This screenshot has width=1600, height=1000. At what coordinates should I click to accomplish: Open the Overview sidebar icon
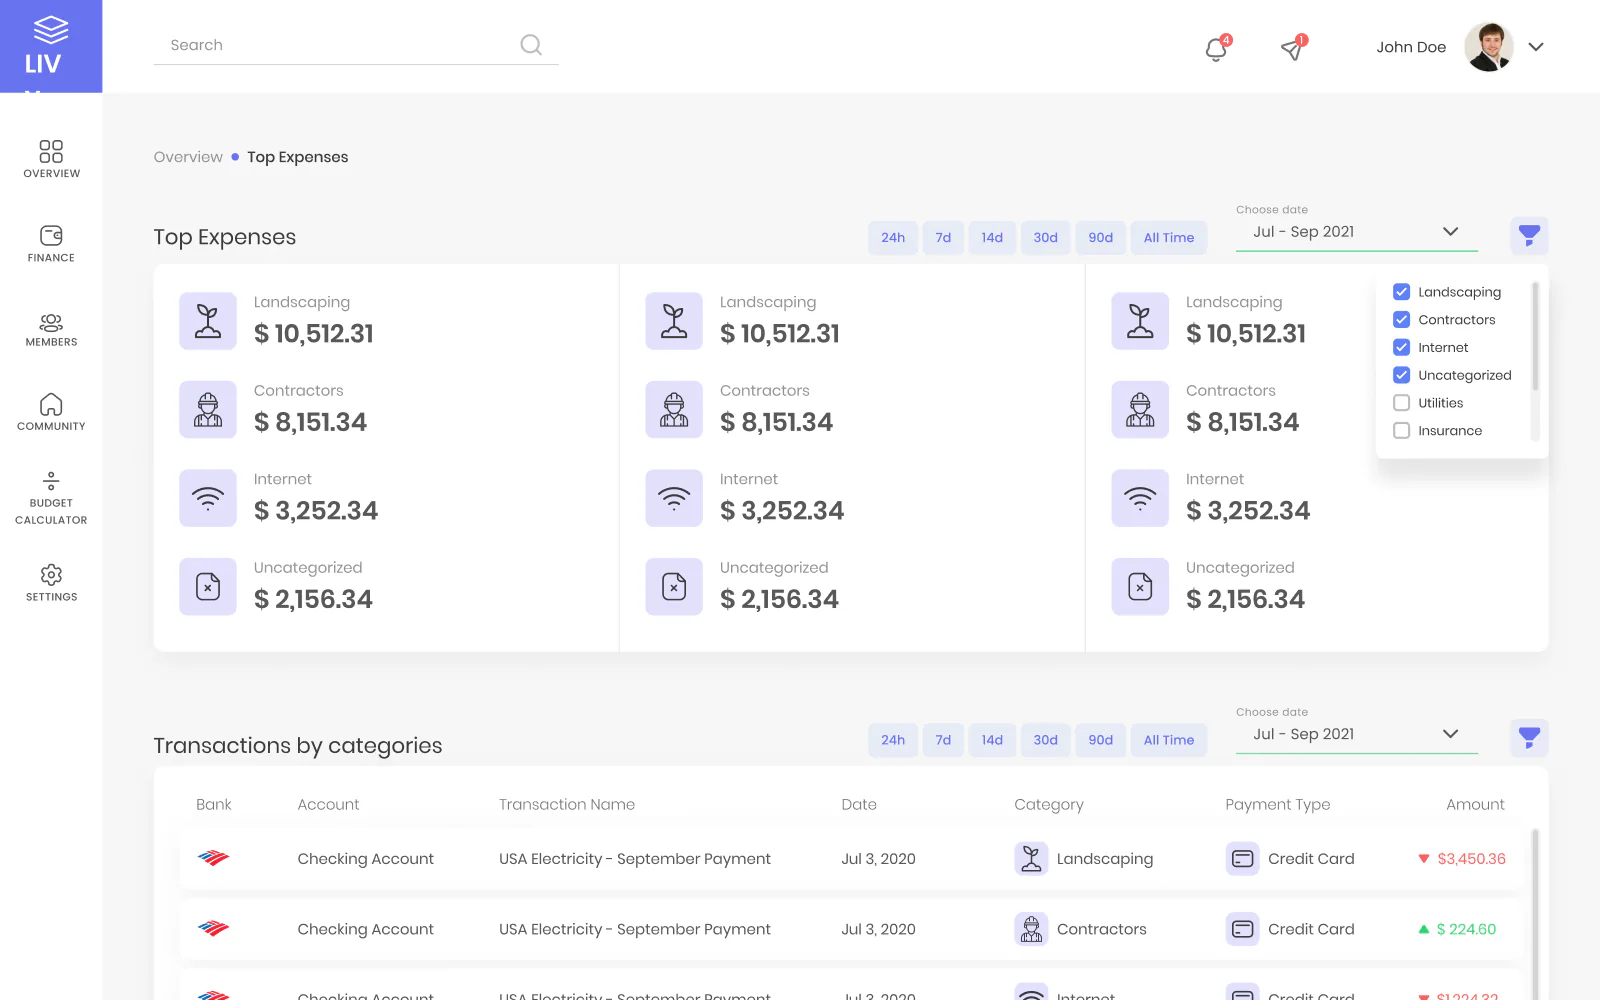coord(51,151)
